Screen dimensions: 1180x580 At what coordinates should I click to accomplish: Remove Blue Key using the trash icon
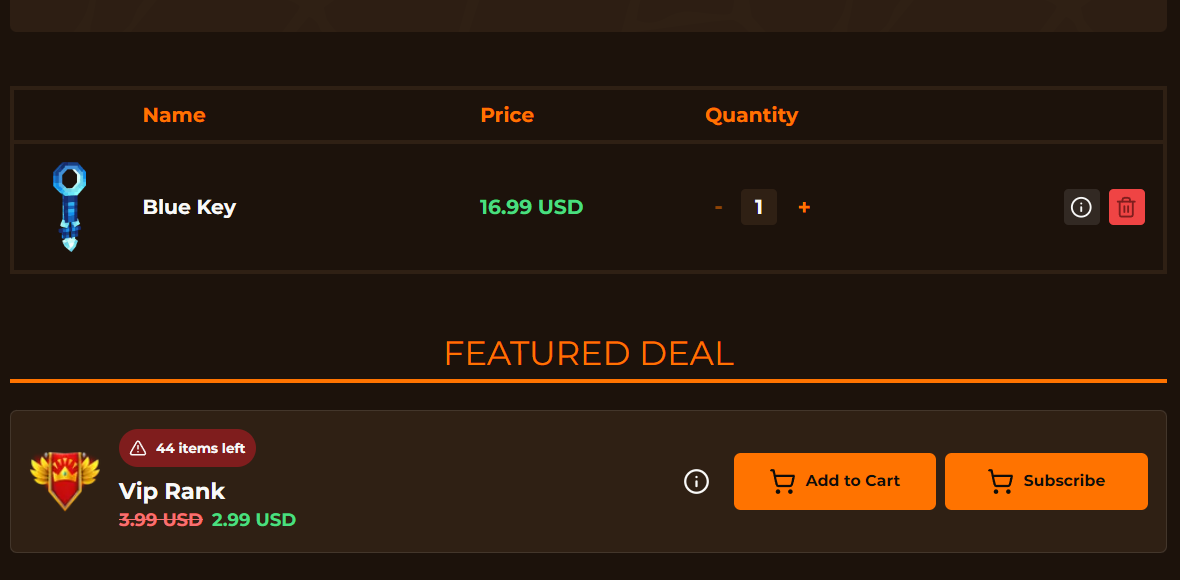[x=1127, y=207]
